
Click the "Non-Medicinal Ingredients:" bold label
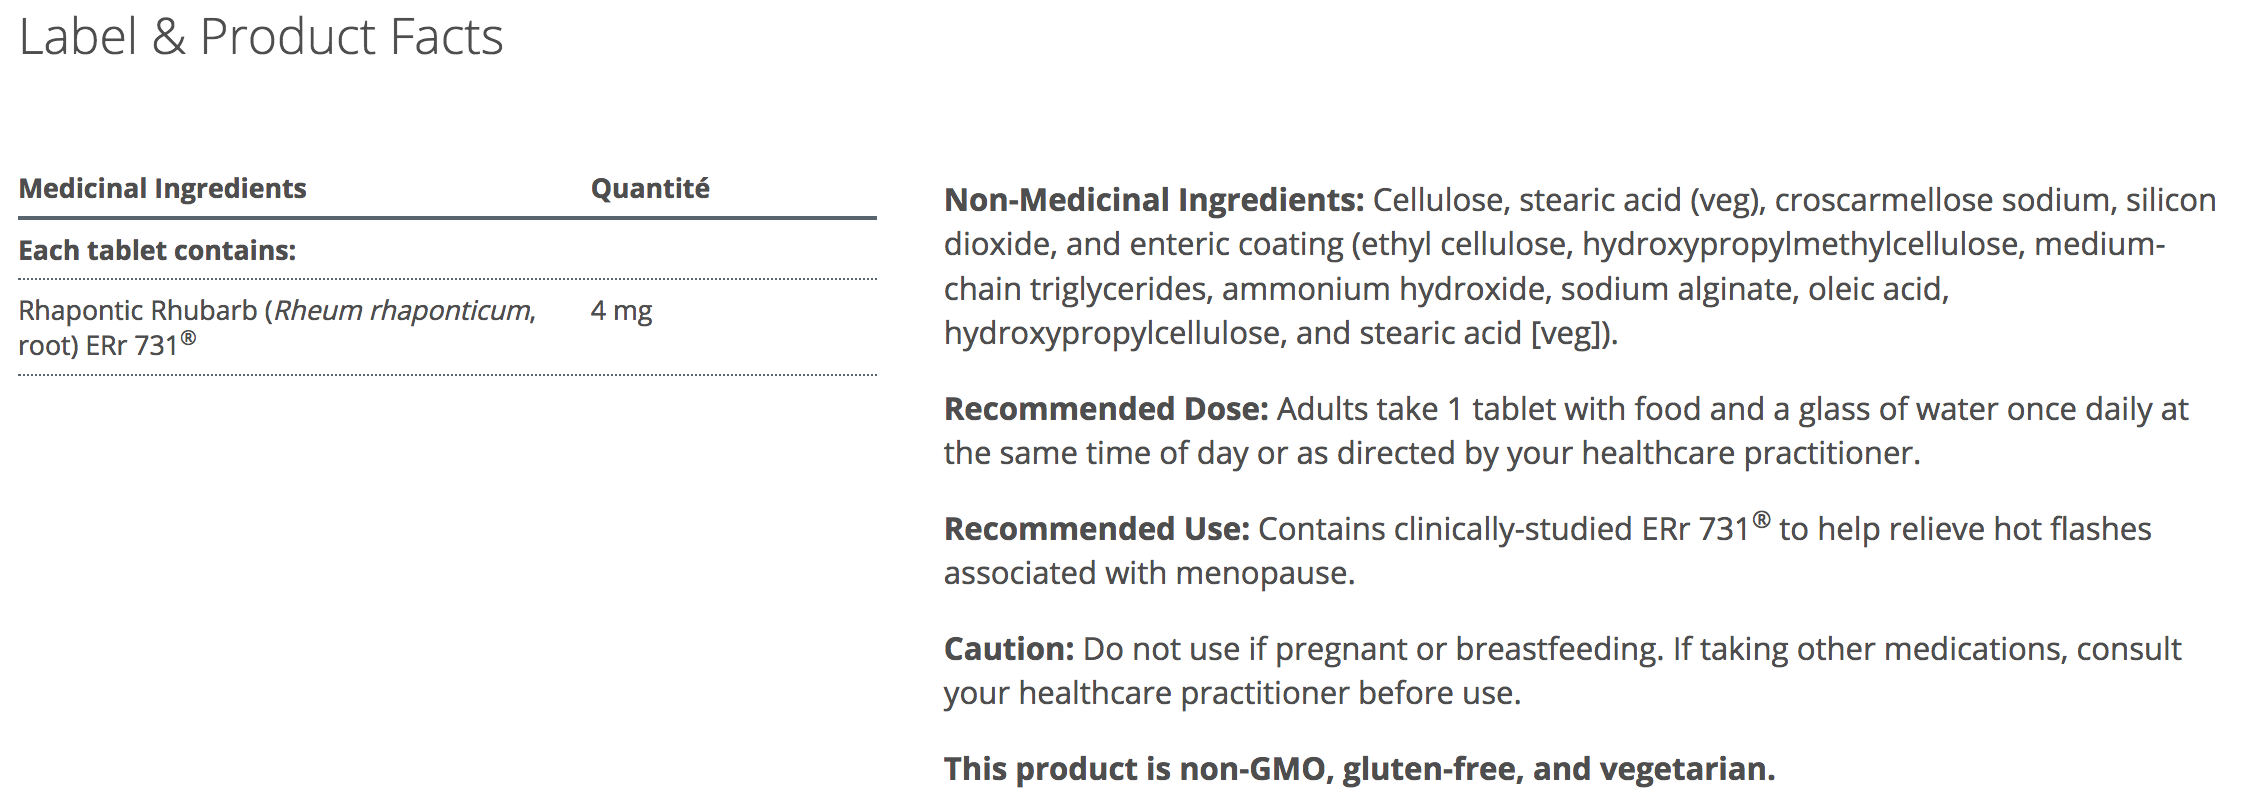(x=1153, y=200)
